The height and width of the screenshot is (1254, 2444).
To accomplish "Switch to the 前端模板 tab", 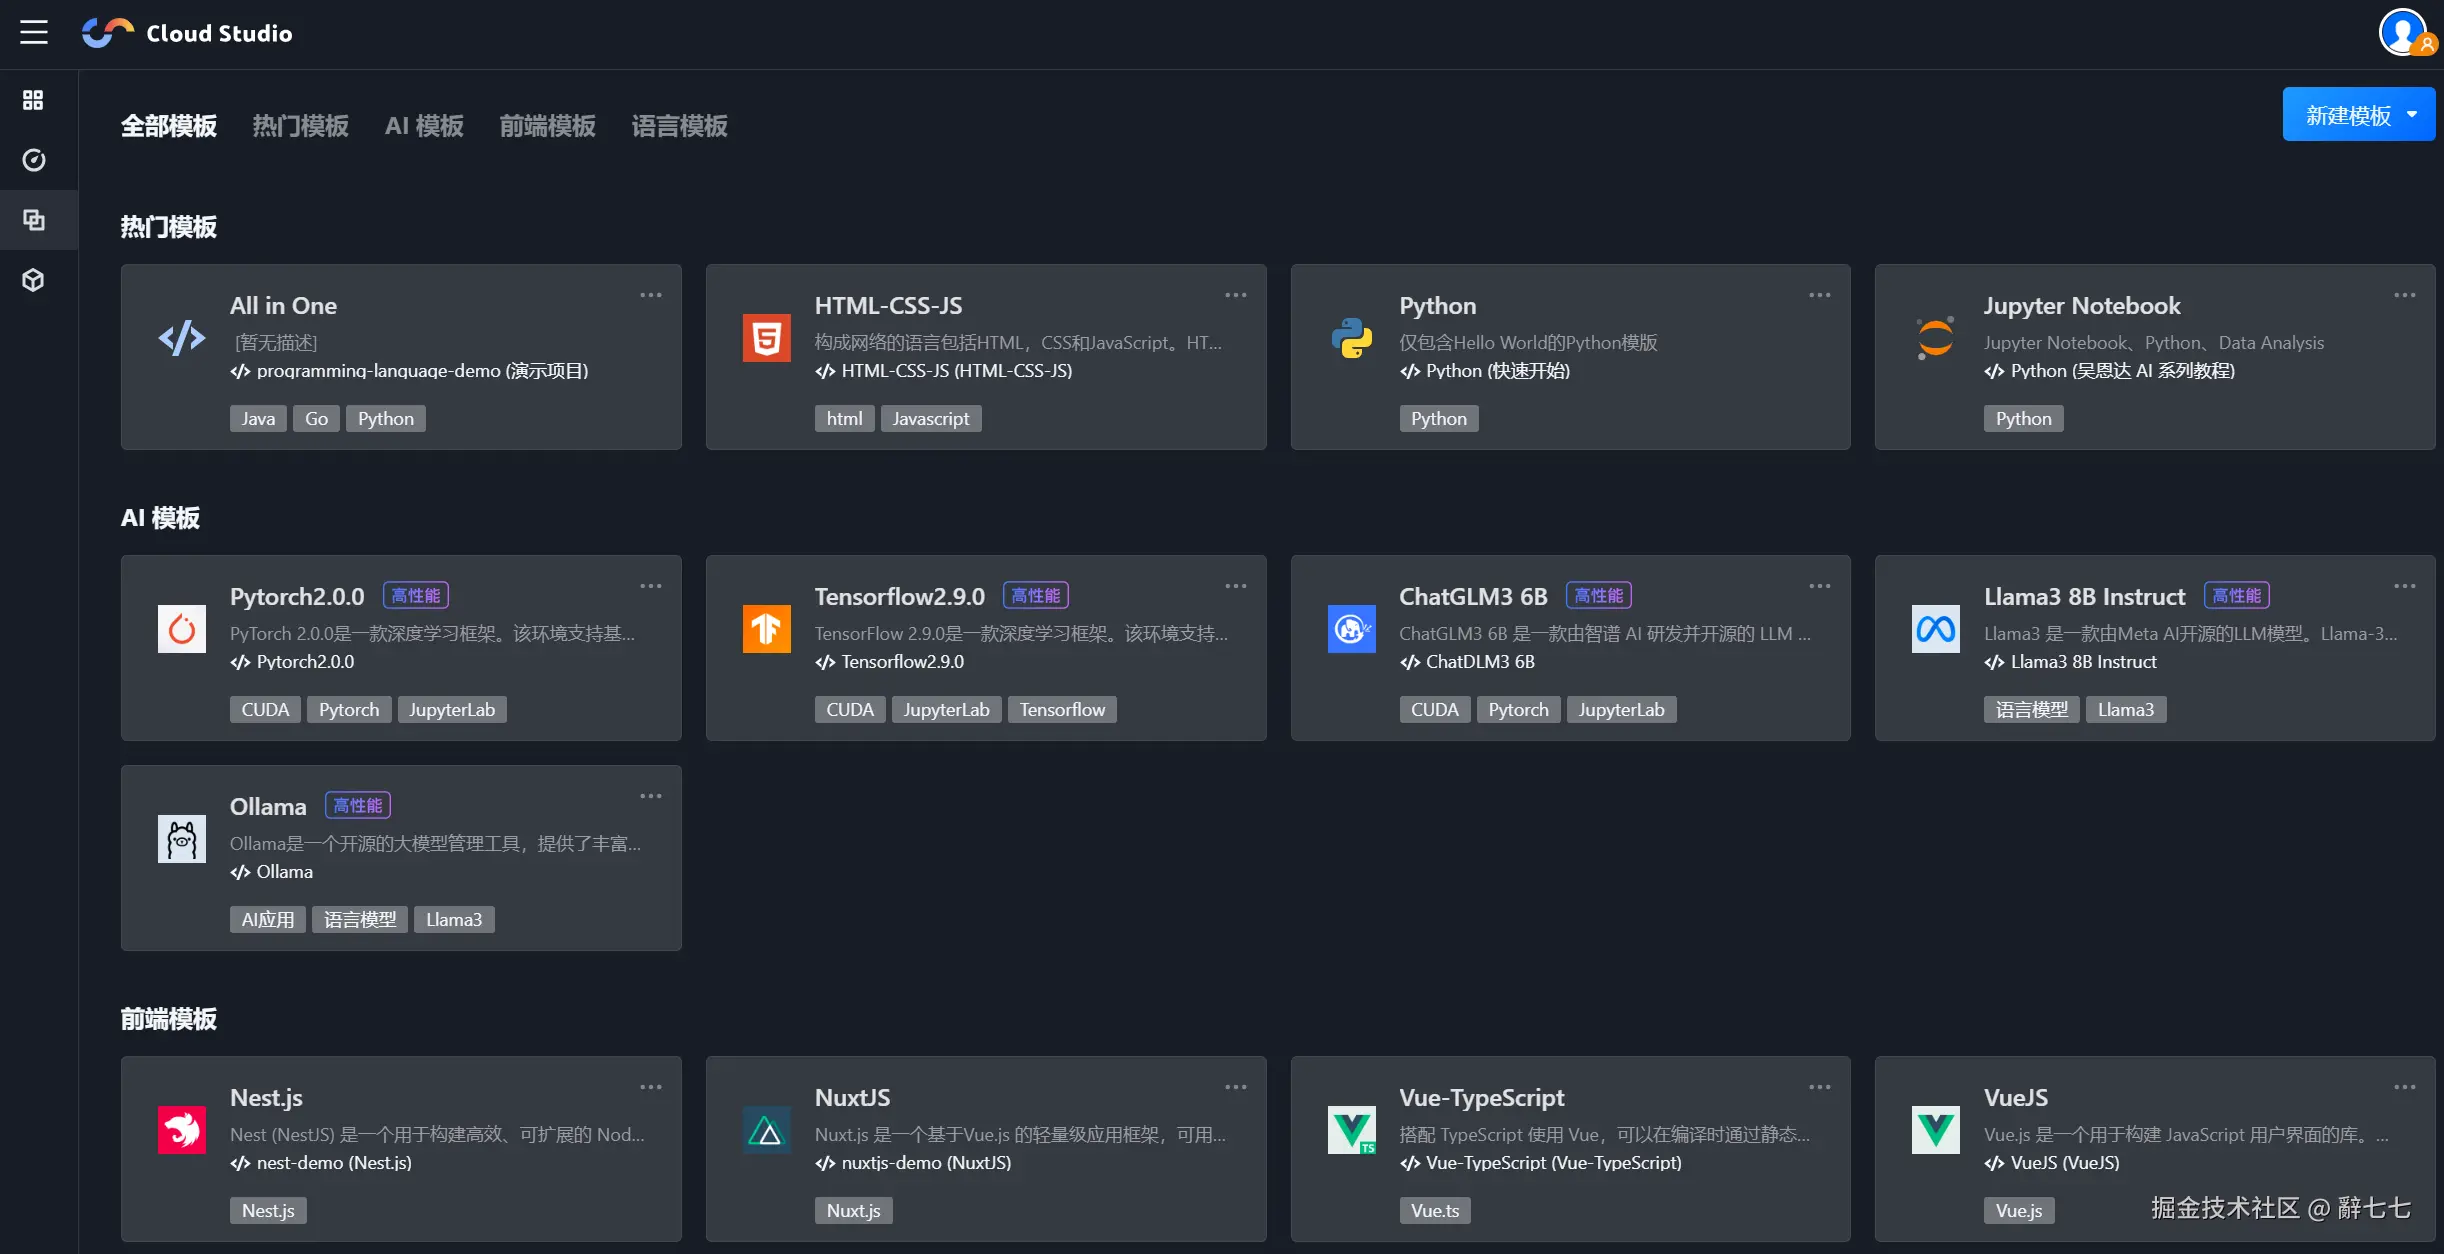I will (547, 126).
